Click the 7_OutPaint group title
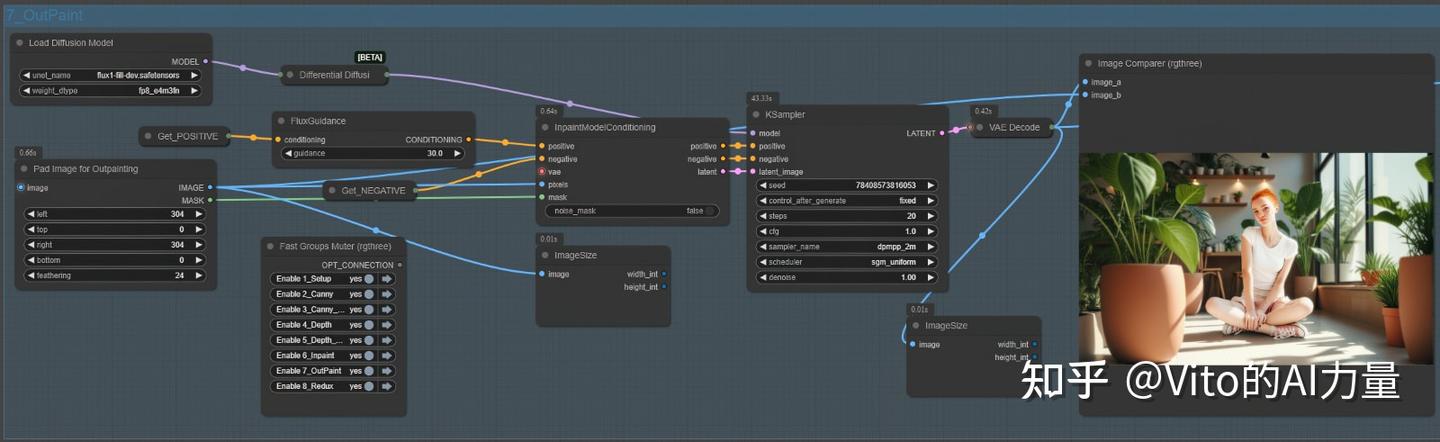Screen dimensions: 1440x442 pyautogui.click(x=44, y=15)
